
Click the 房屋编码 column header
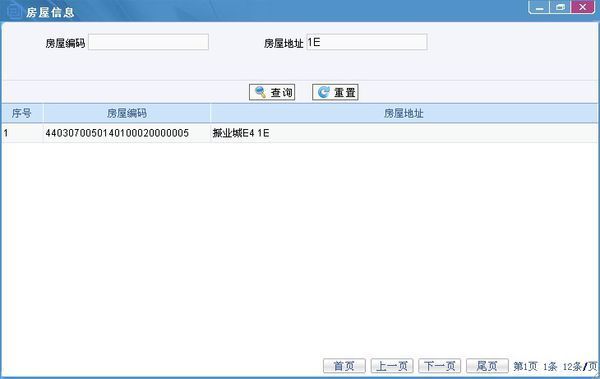127,113
